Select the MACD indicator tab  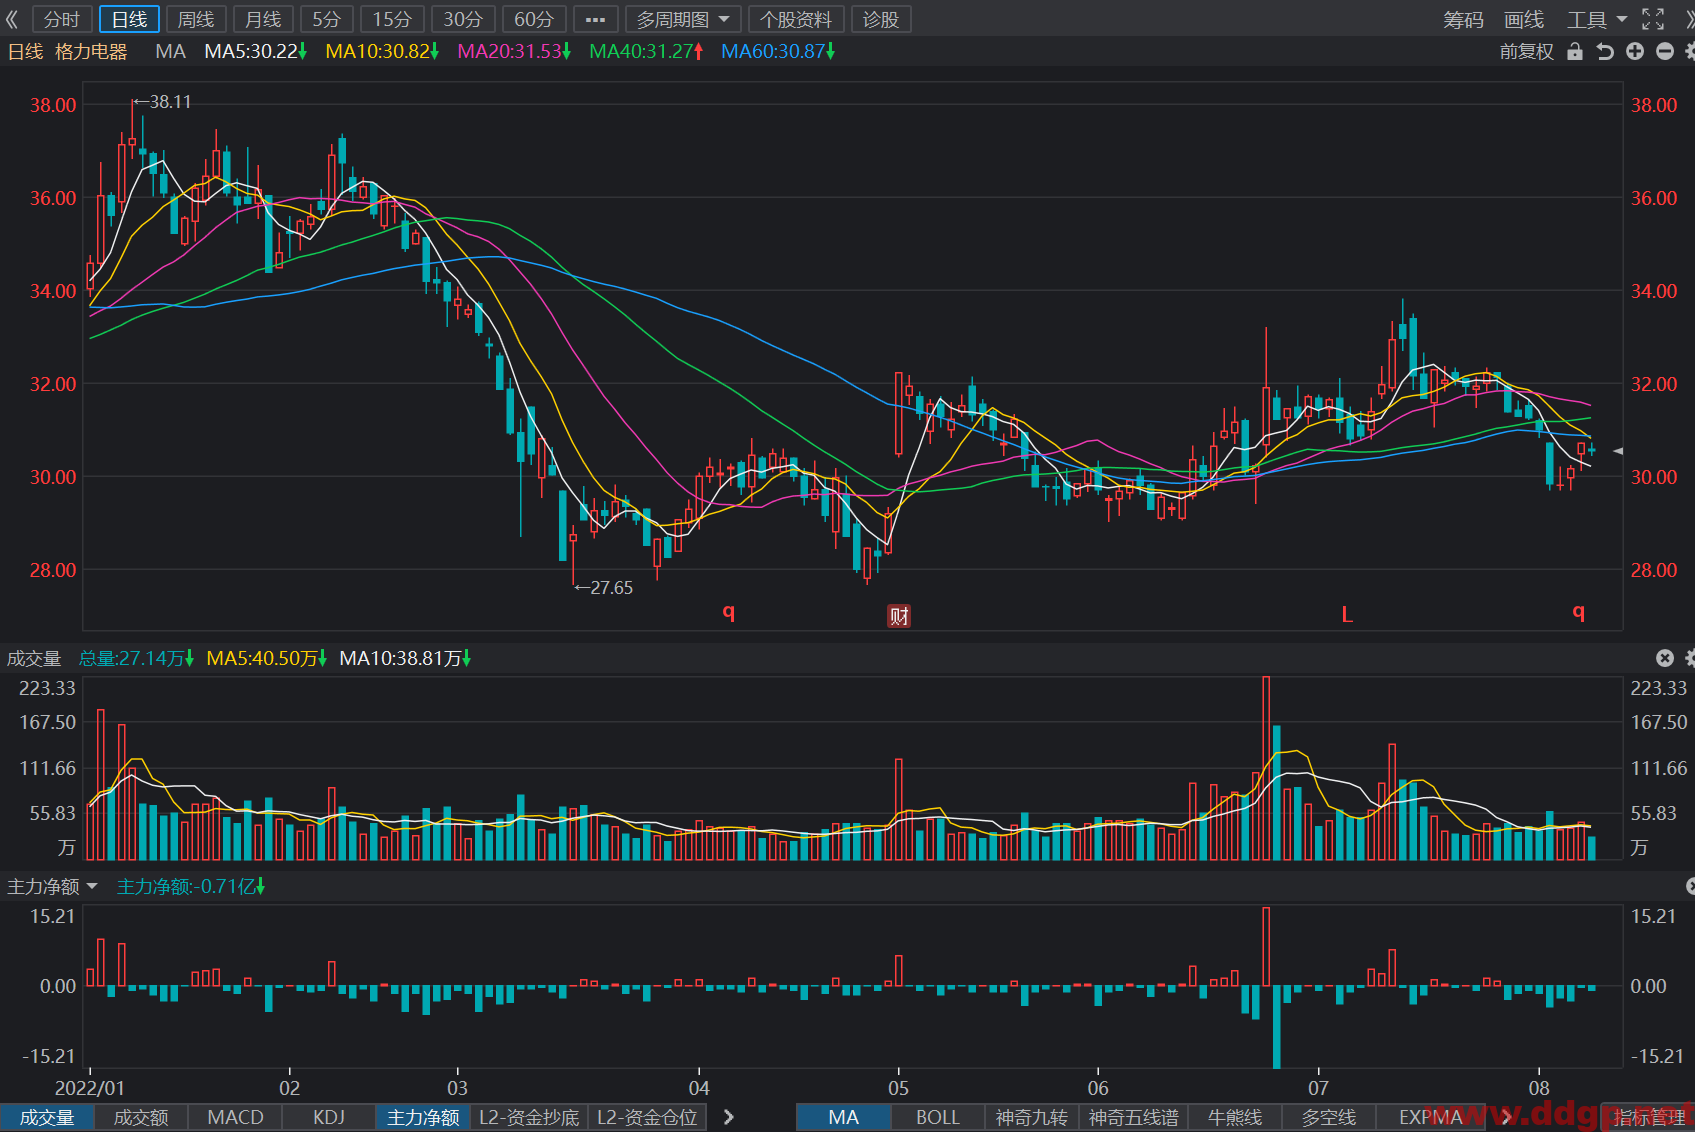(x=235, y=1117)
